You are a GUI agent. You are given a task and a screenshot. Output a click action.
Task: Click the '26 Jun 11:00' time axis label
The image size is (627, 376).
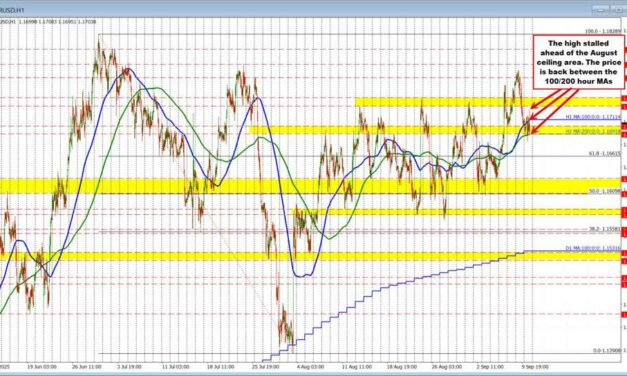(x=87, y=366)
